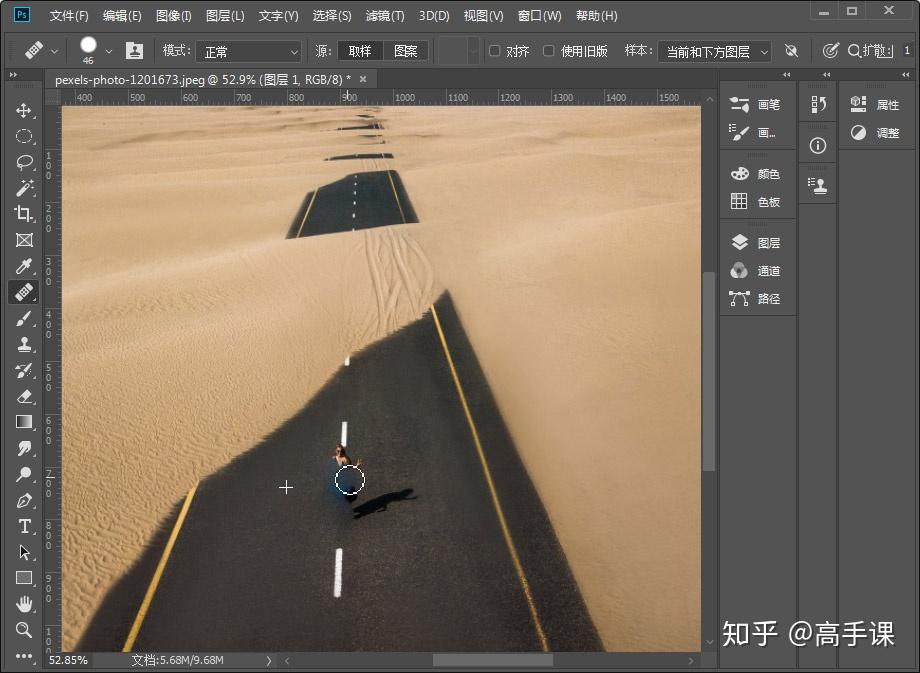Viewport: 920px width, 673px height.
Task: Open the 通道 (Channels) panel
Action: pos(756,270)
